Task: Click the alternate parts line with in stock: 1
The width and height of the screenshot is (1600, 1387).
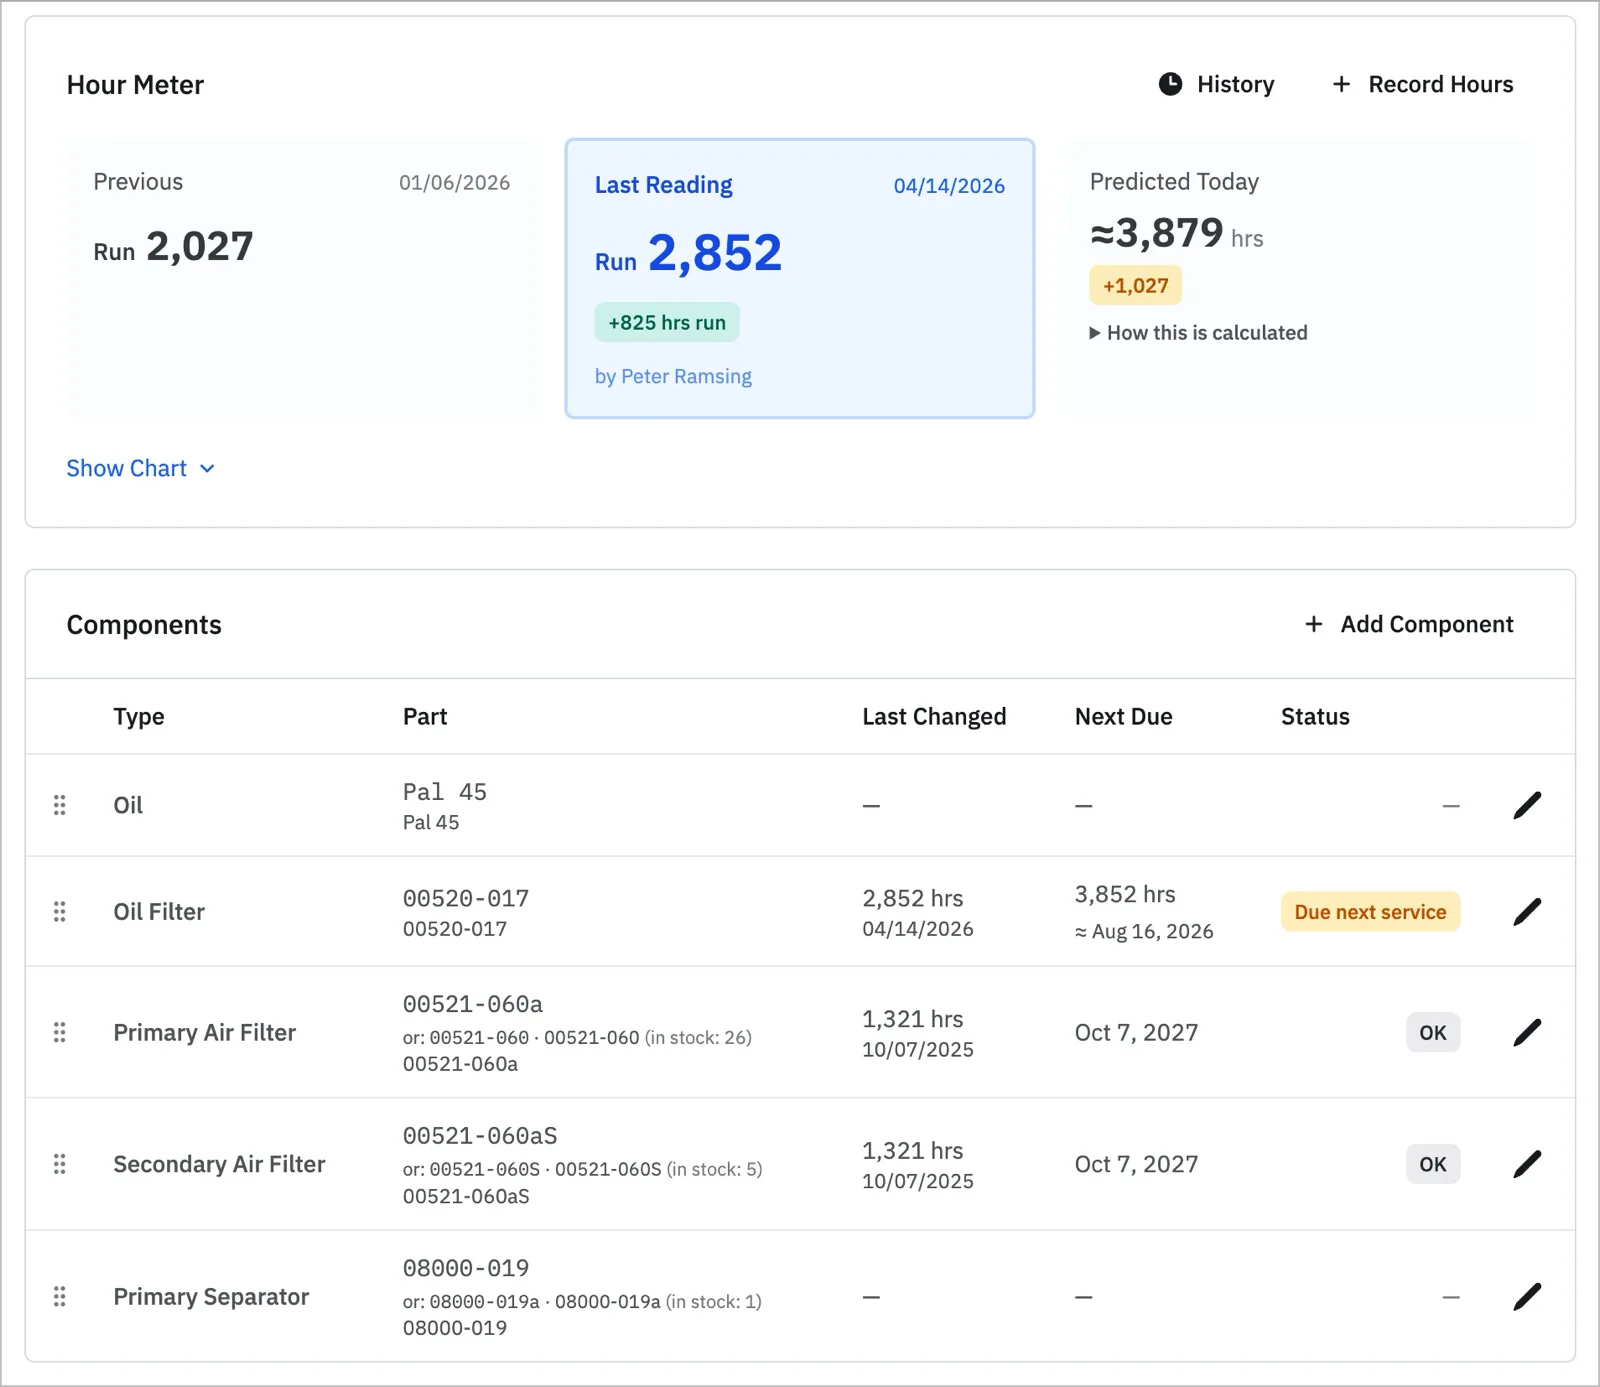Action: click(582, 1302)
